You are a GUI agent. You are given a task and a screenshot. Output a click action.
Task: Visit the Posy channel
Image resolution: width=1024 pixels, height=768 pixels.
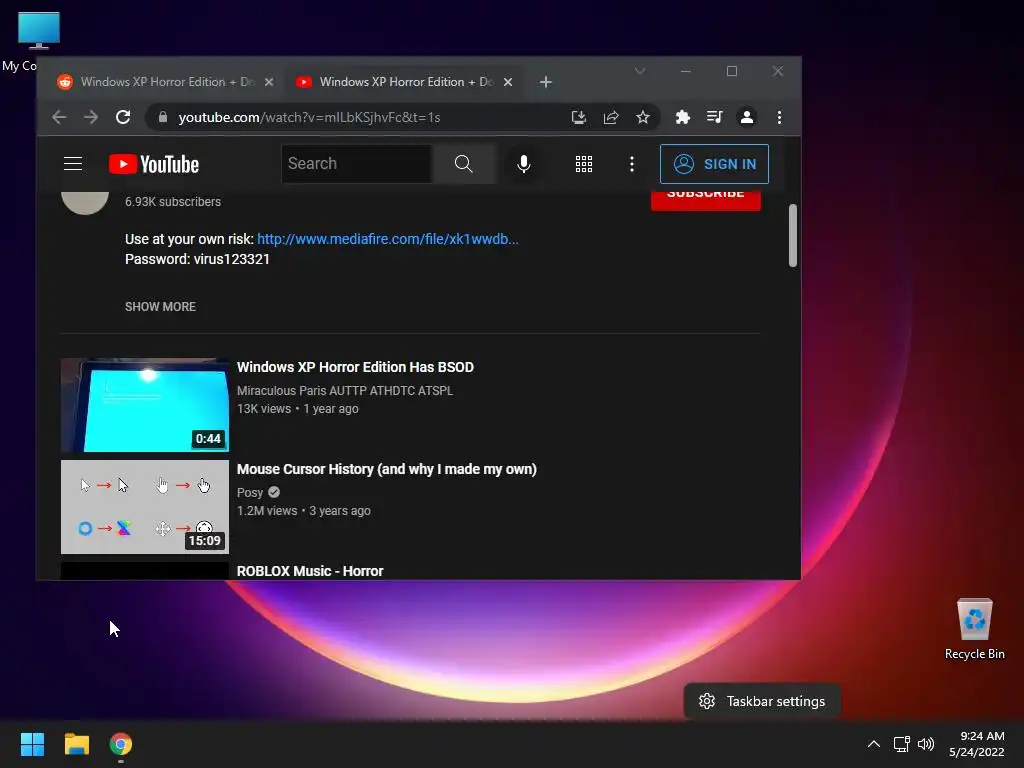tap(249, 492)
